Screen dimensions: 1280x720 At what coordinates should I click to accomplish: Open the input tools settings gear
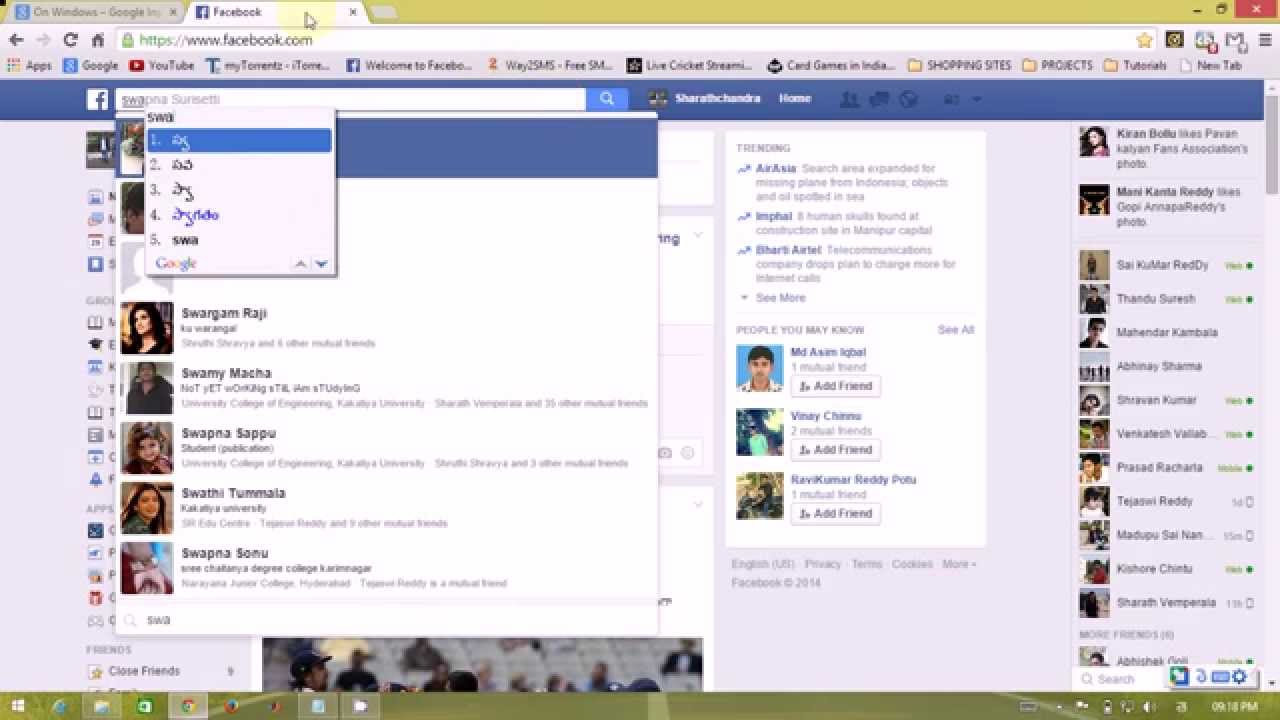[1239, 677]
